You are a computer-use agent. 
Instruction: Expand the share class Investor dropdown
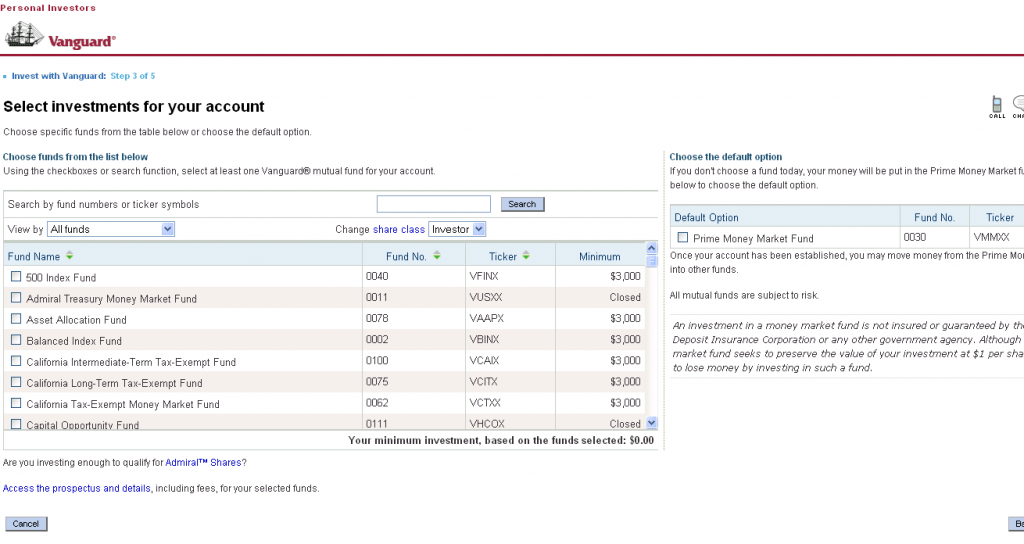pos(457,229)
